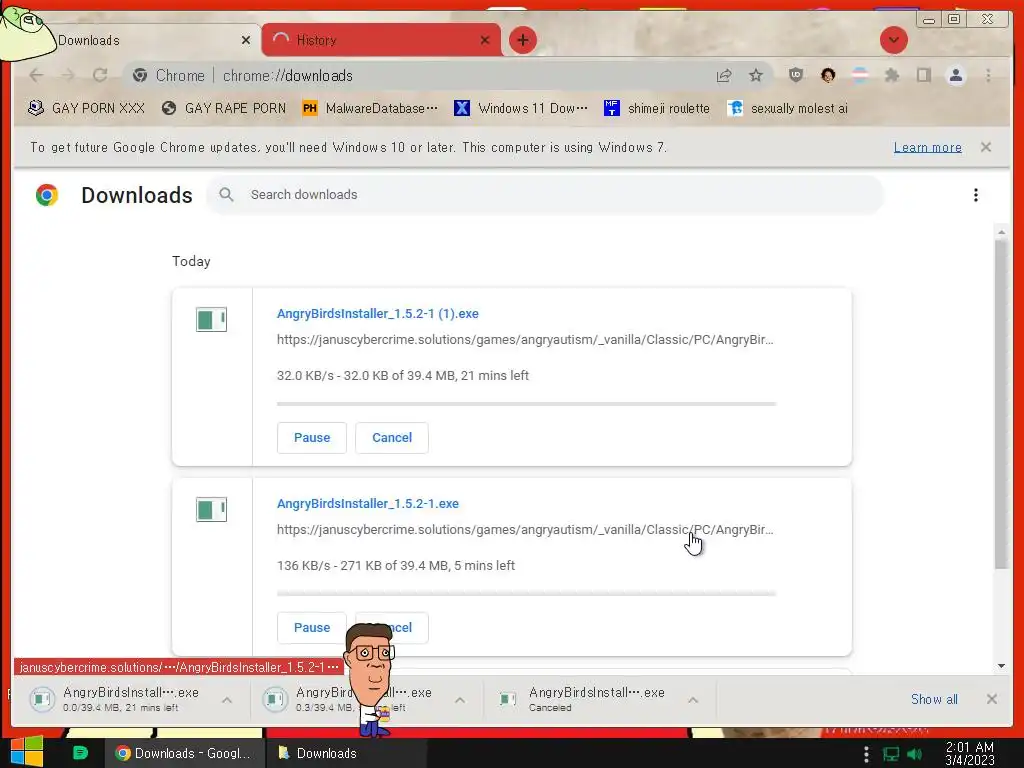1024x768 pixels.
Task: Close the History tab
Action: pyautogui.click(x=485, y=40)
